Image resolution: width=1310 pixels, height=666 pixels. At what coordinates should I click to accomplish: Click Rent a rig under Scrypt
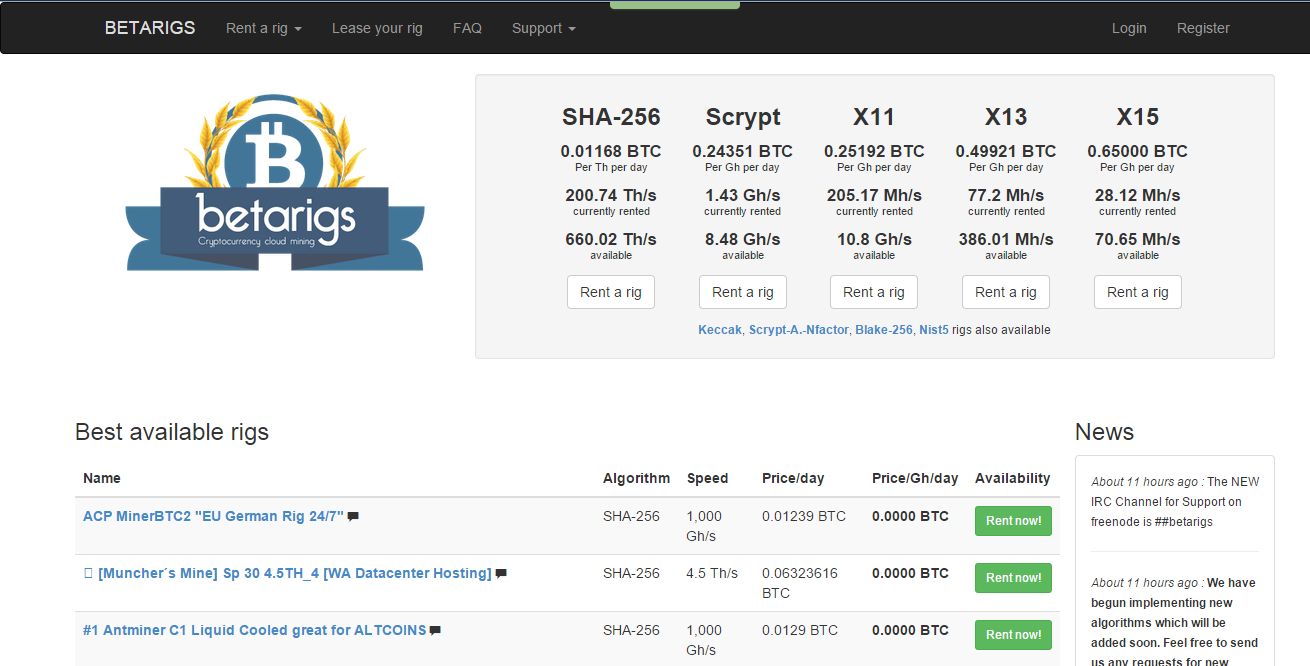pyautogui.click(x=742, y=292)
